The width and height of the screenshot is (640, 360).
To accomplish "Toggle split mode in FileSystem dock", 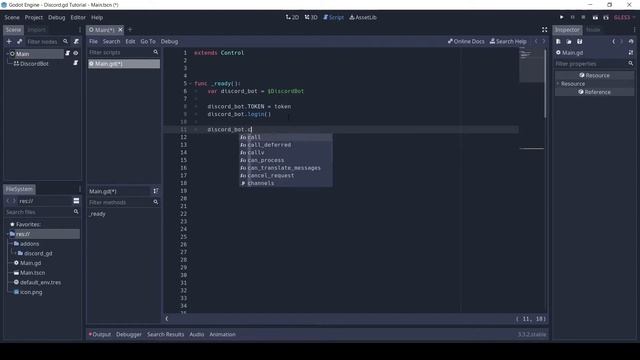I will pyautogui.click(x=76, y=201).
